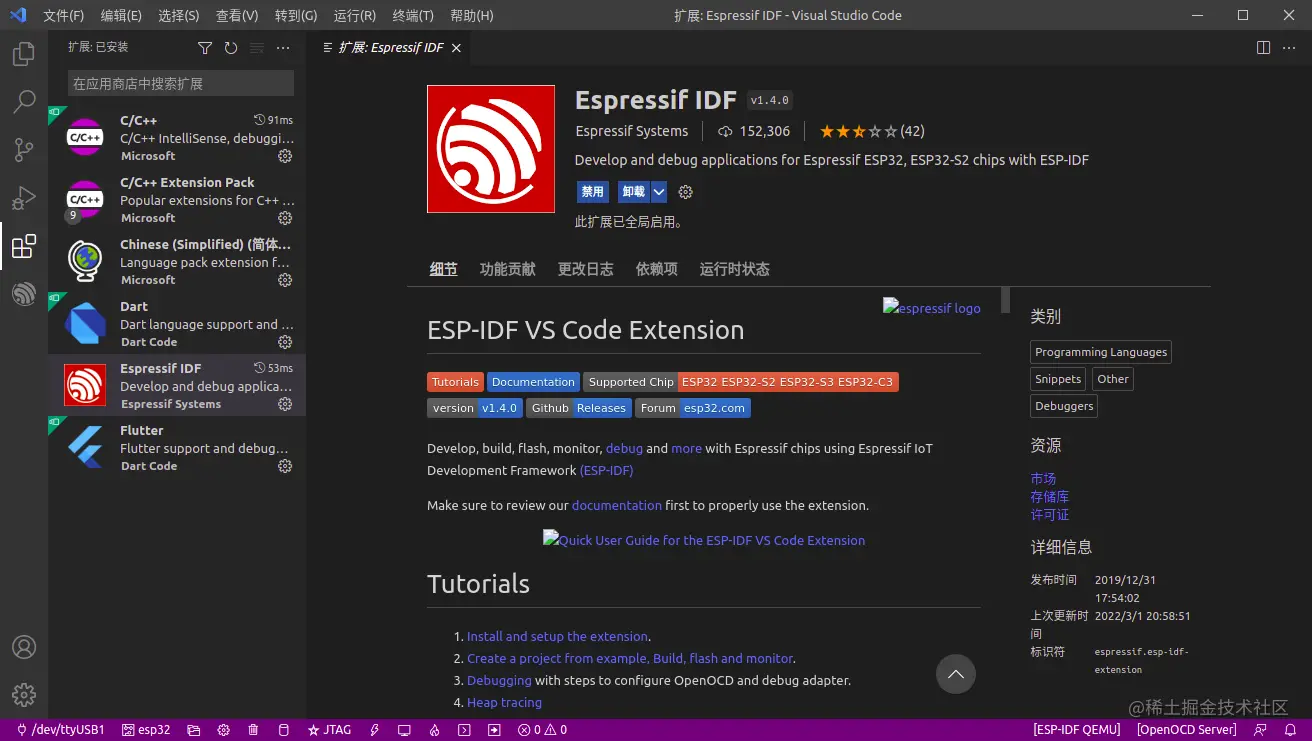Open the 转到(G) menu
The image size is (1312, 741).
point(296,16)
